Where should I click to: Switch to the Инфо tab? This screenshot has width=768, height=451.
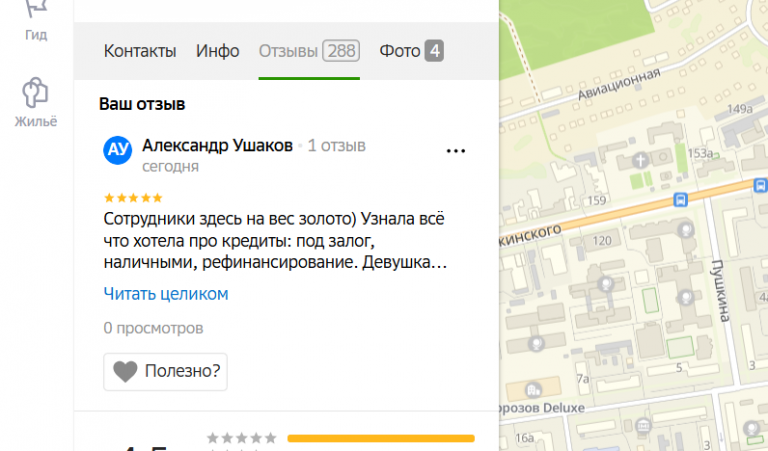(217, 51)
